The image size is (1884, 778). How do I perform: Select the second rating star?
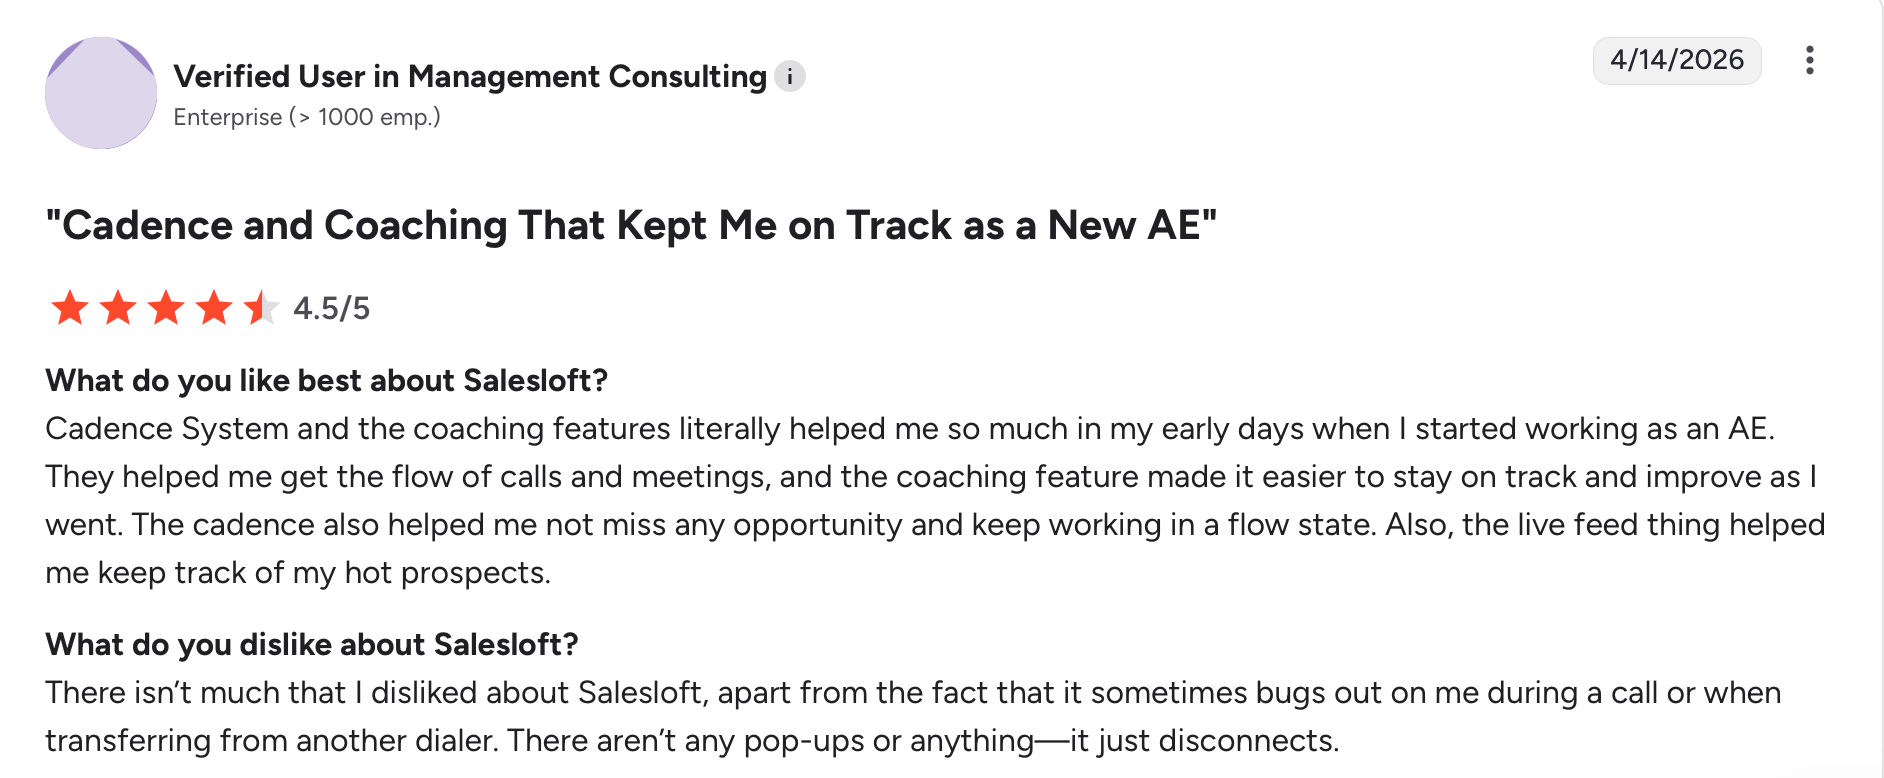[x=118, y=308]
